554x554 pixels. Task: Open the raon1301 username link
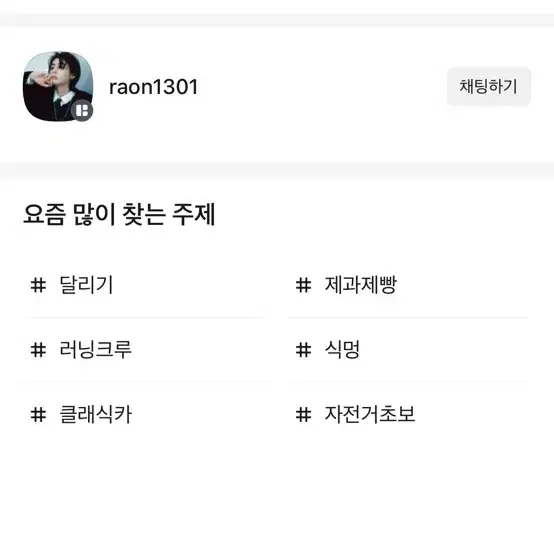tap(153, 87)
